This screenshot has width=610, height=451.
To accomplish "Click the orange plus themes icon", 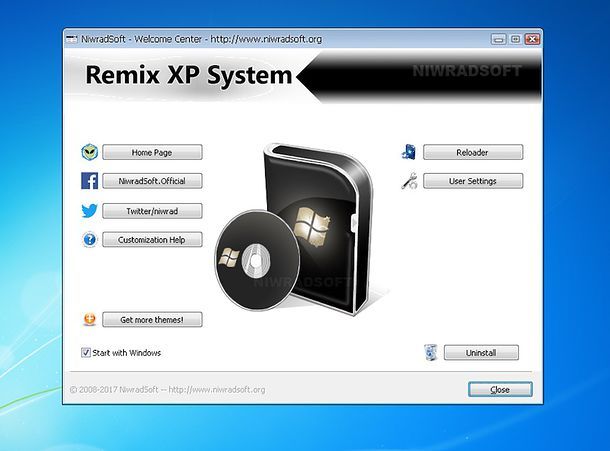I will [90, 319].
